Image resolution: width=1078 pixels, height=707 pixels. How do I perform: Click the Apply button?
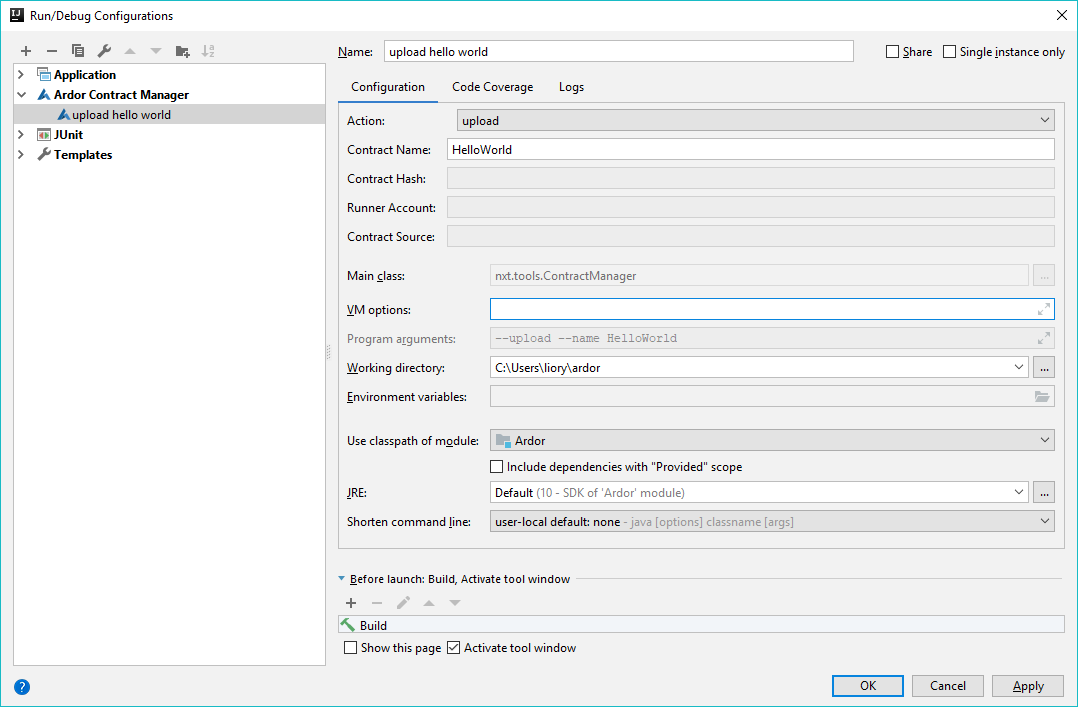pos(1028,686)
